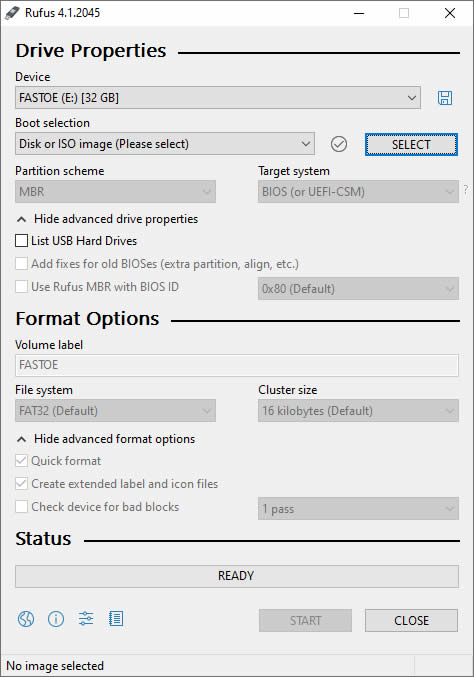Show the log via list icon

pyautogui.click(x=116, y=619)
